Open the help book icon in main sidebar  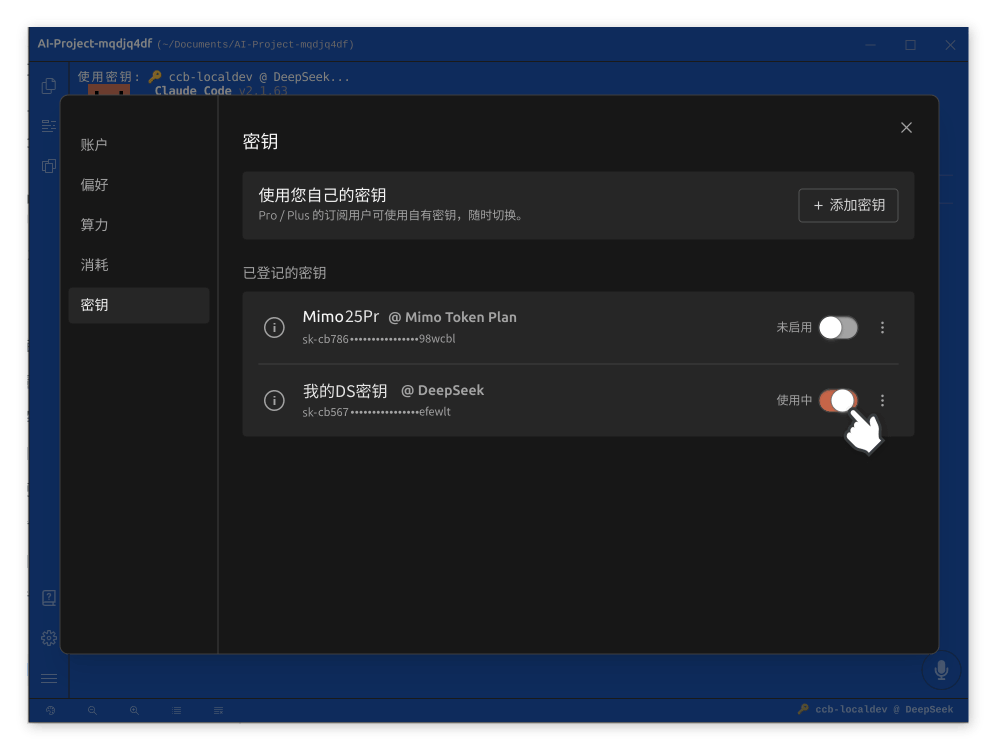click(x=49, y=598)
